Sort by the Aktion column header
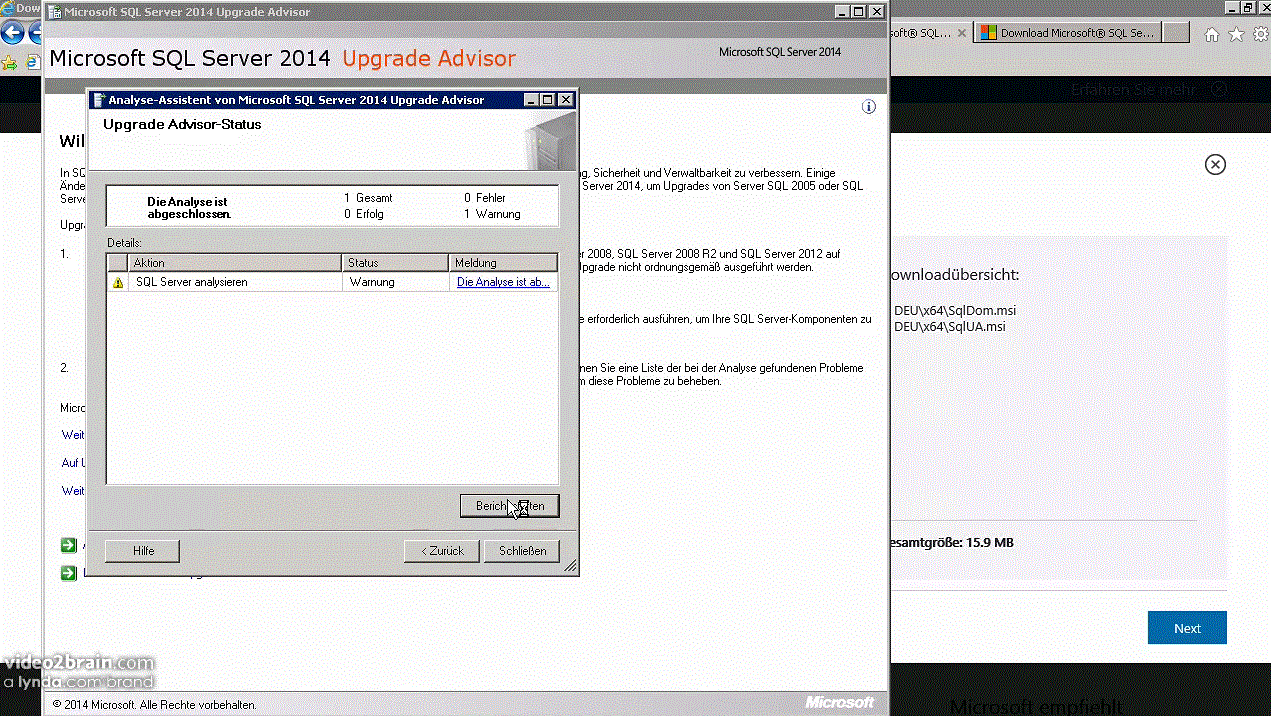1271x716 pixels. (x=235, y=263)
